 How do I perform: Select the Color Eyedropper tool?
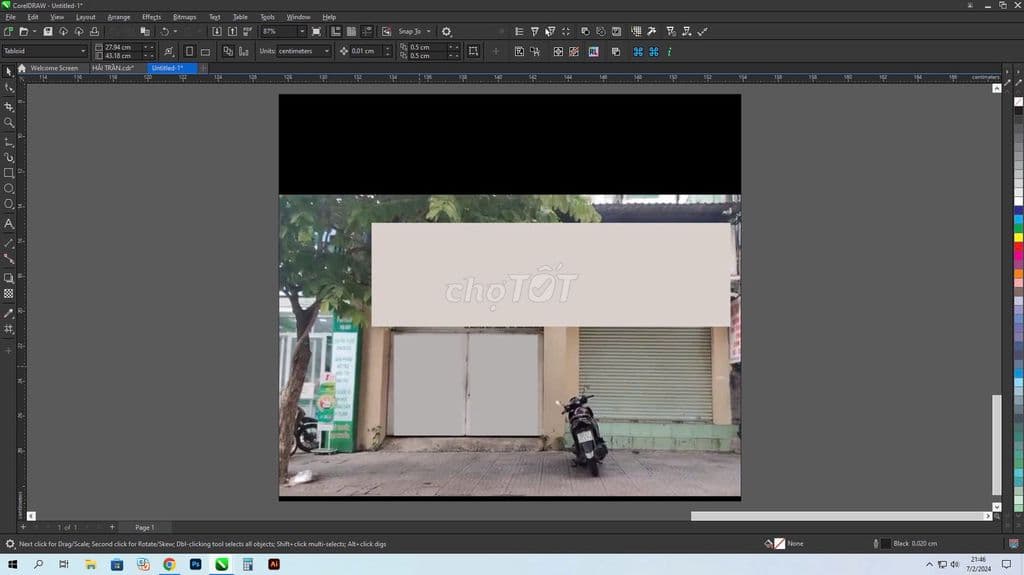[x=8, y=314]
